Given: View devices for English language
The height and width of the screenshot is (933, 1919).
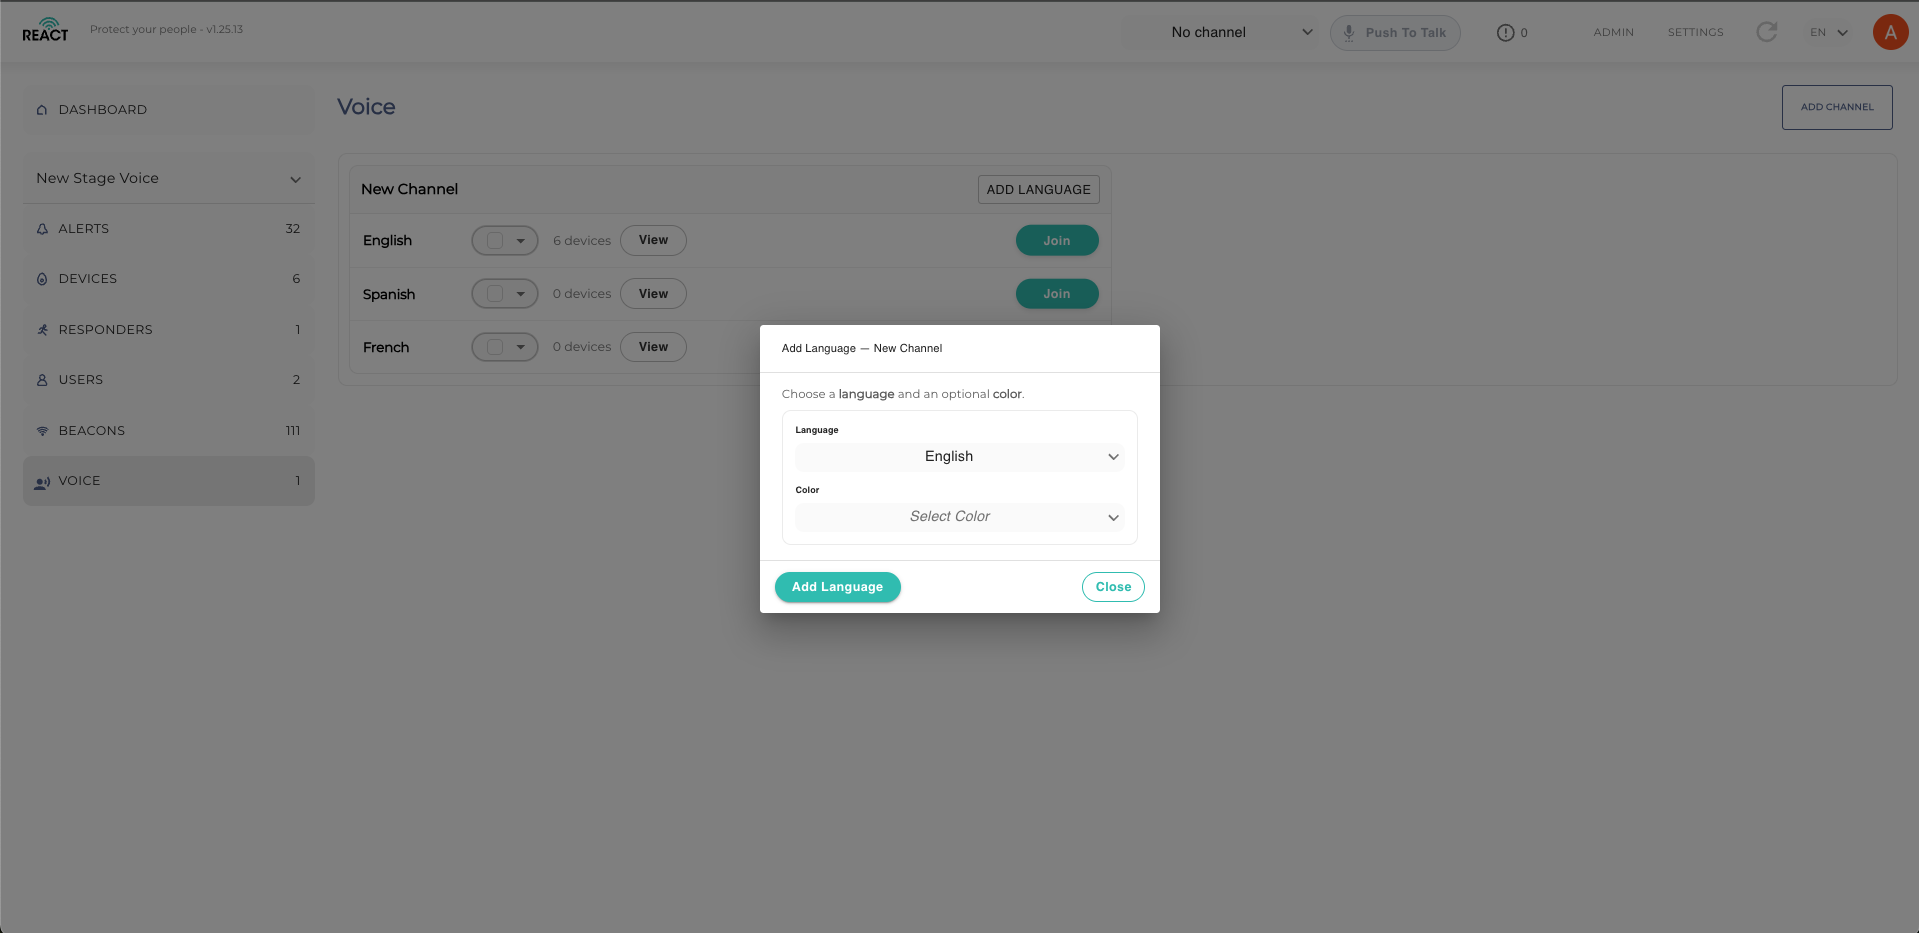Looking at the screenshot, I should tap(653, 240).
